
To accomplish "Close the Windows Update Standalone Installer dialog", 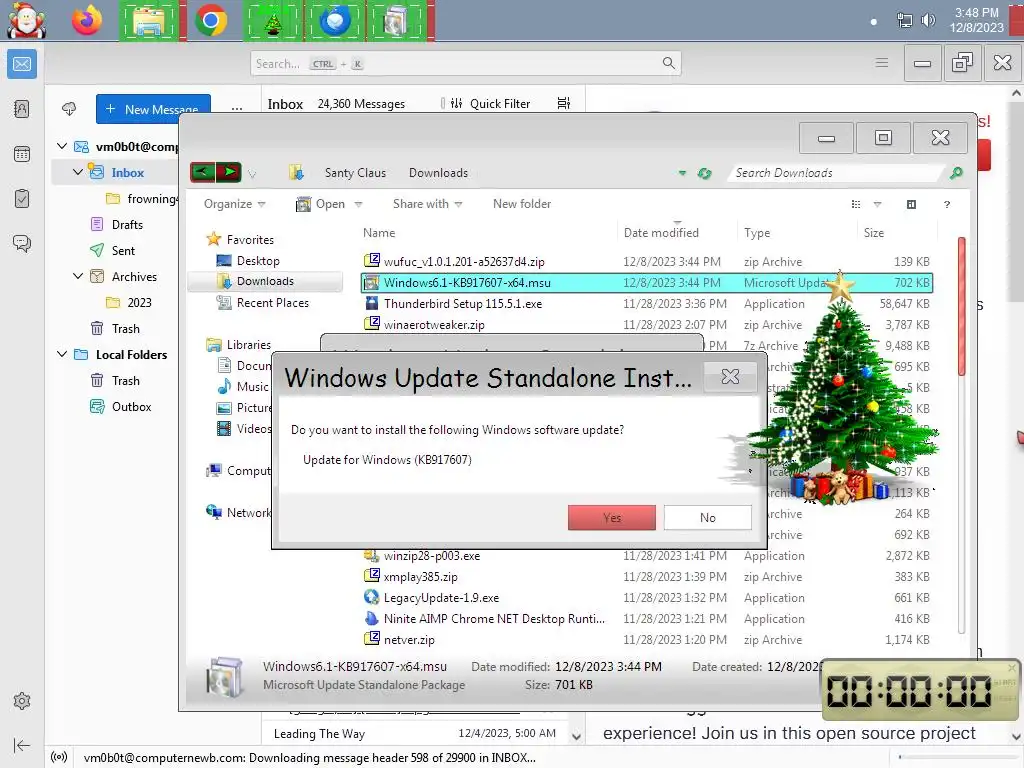I will pos(730,377).
